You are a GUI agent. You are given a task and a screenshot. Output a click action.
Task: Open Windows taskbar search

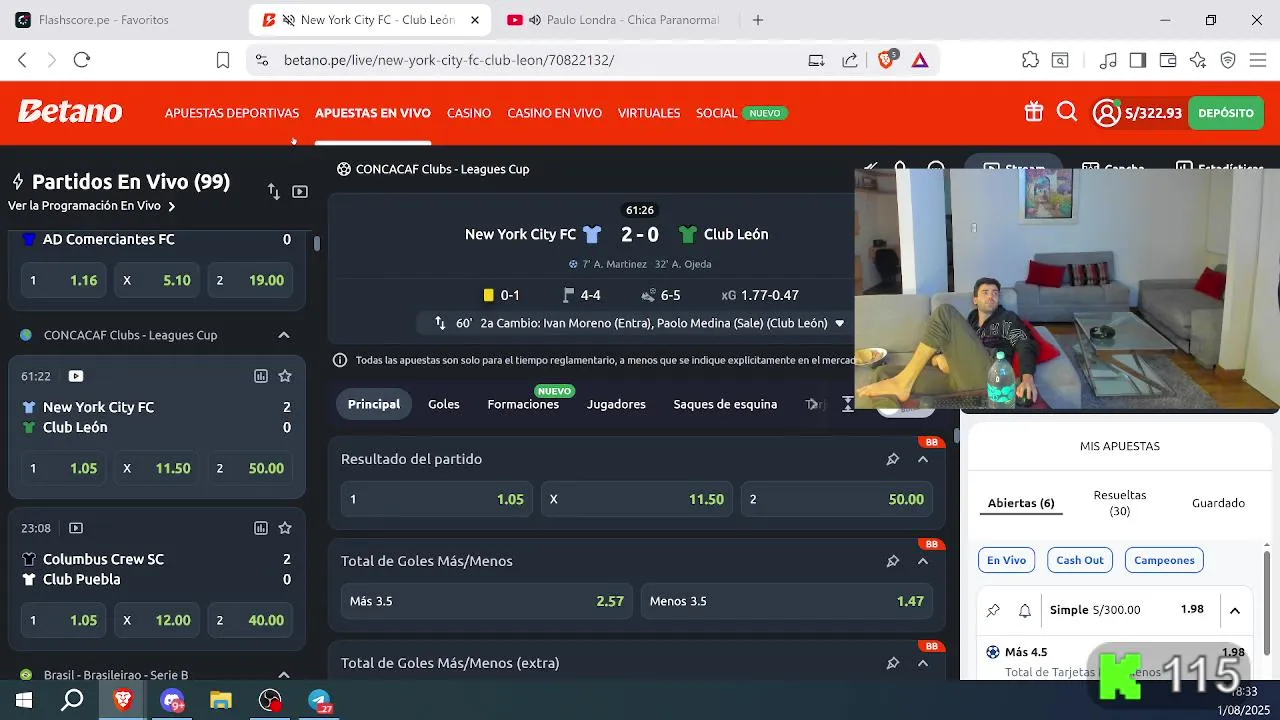pos(72,700)
